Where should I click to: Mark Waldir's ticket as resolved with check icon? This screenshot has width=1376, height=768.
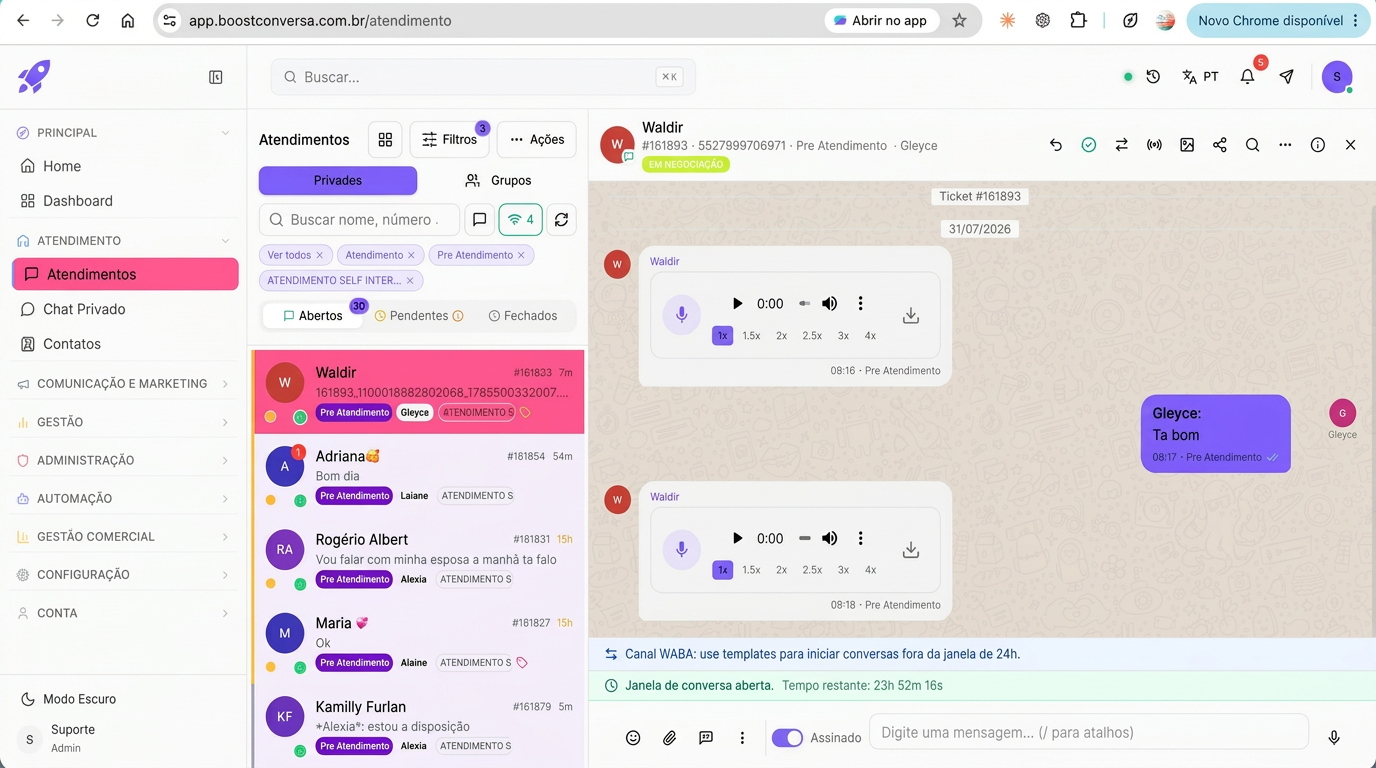tap(1089, 145)
